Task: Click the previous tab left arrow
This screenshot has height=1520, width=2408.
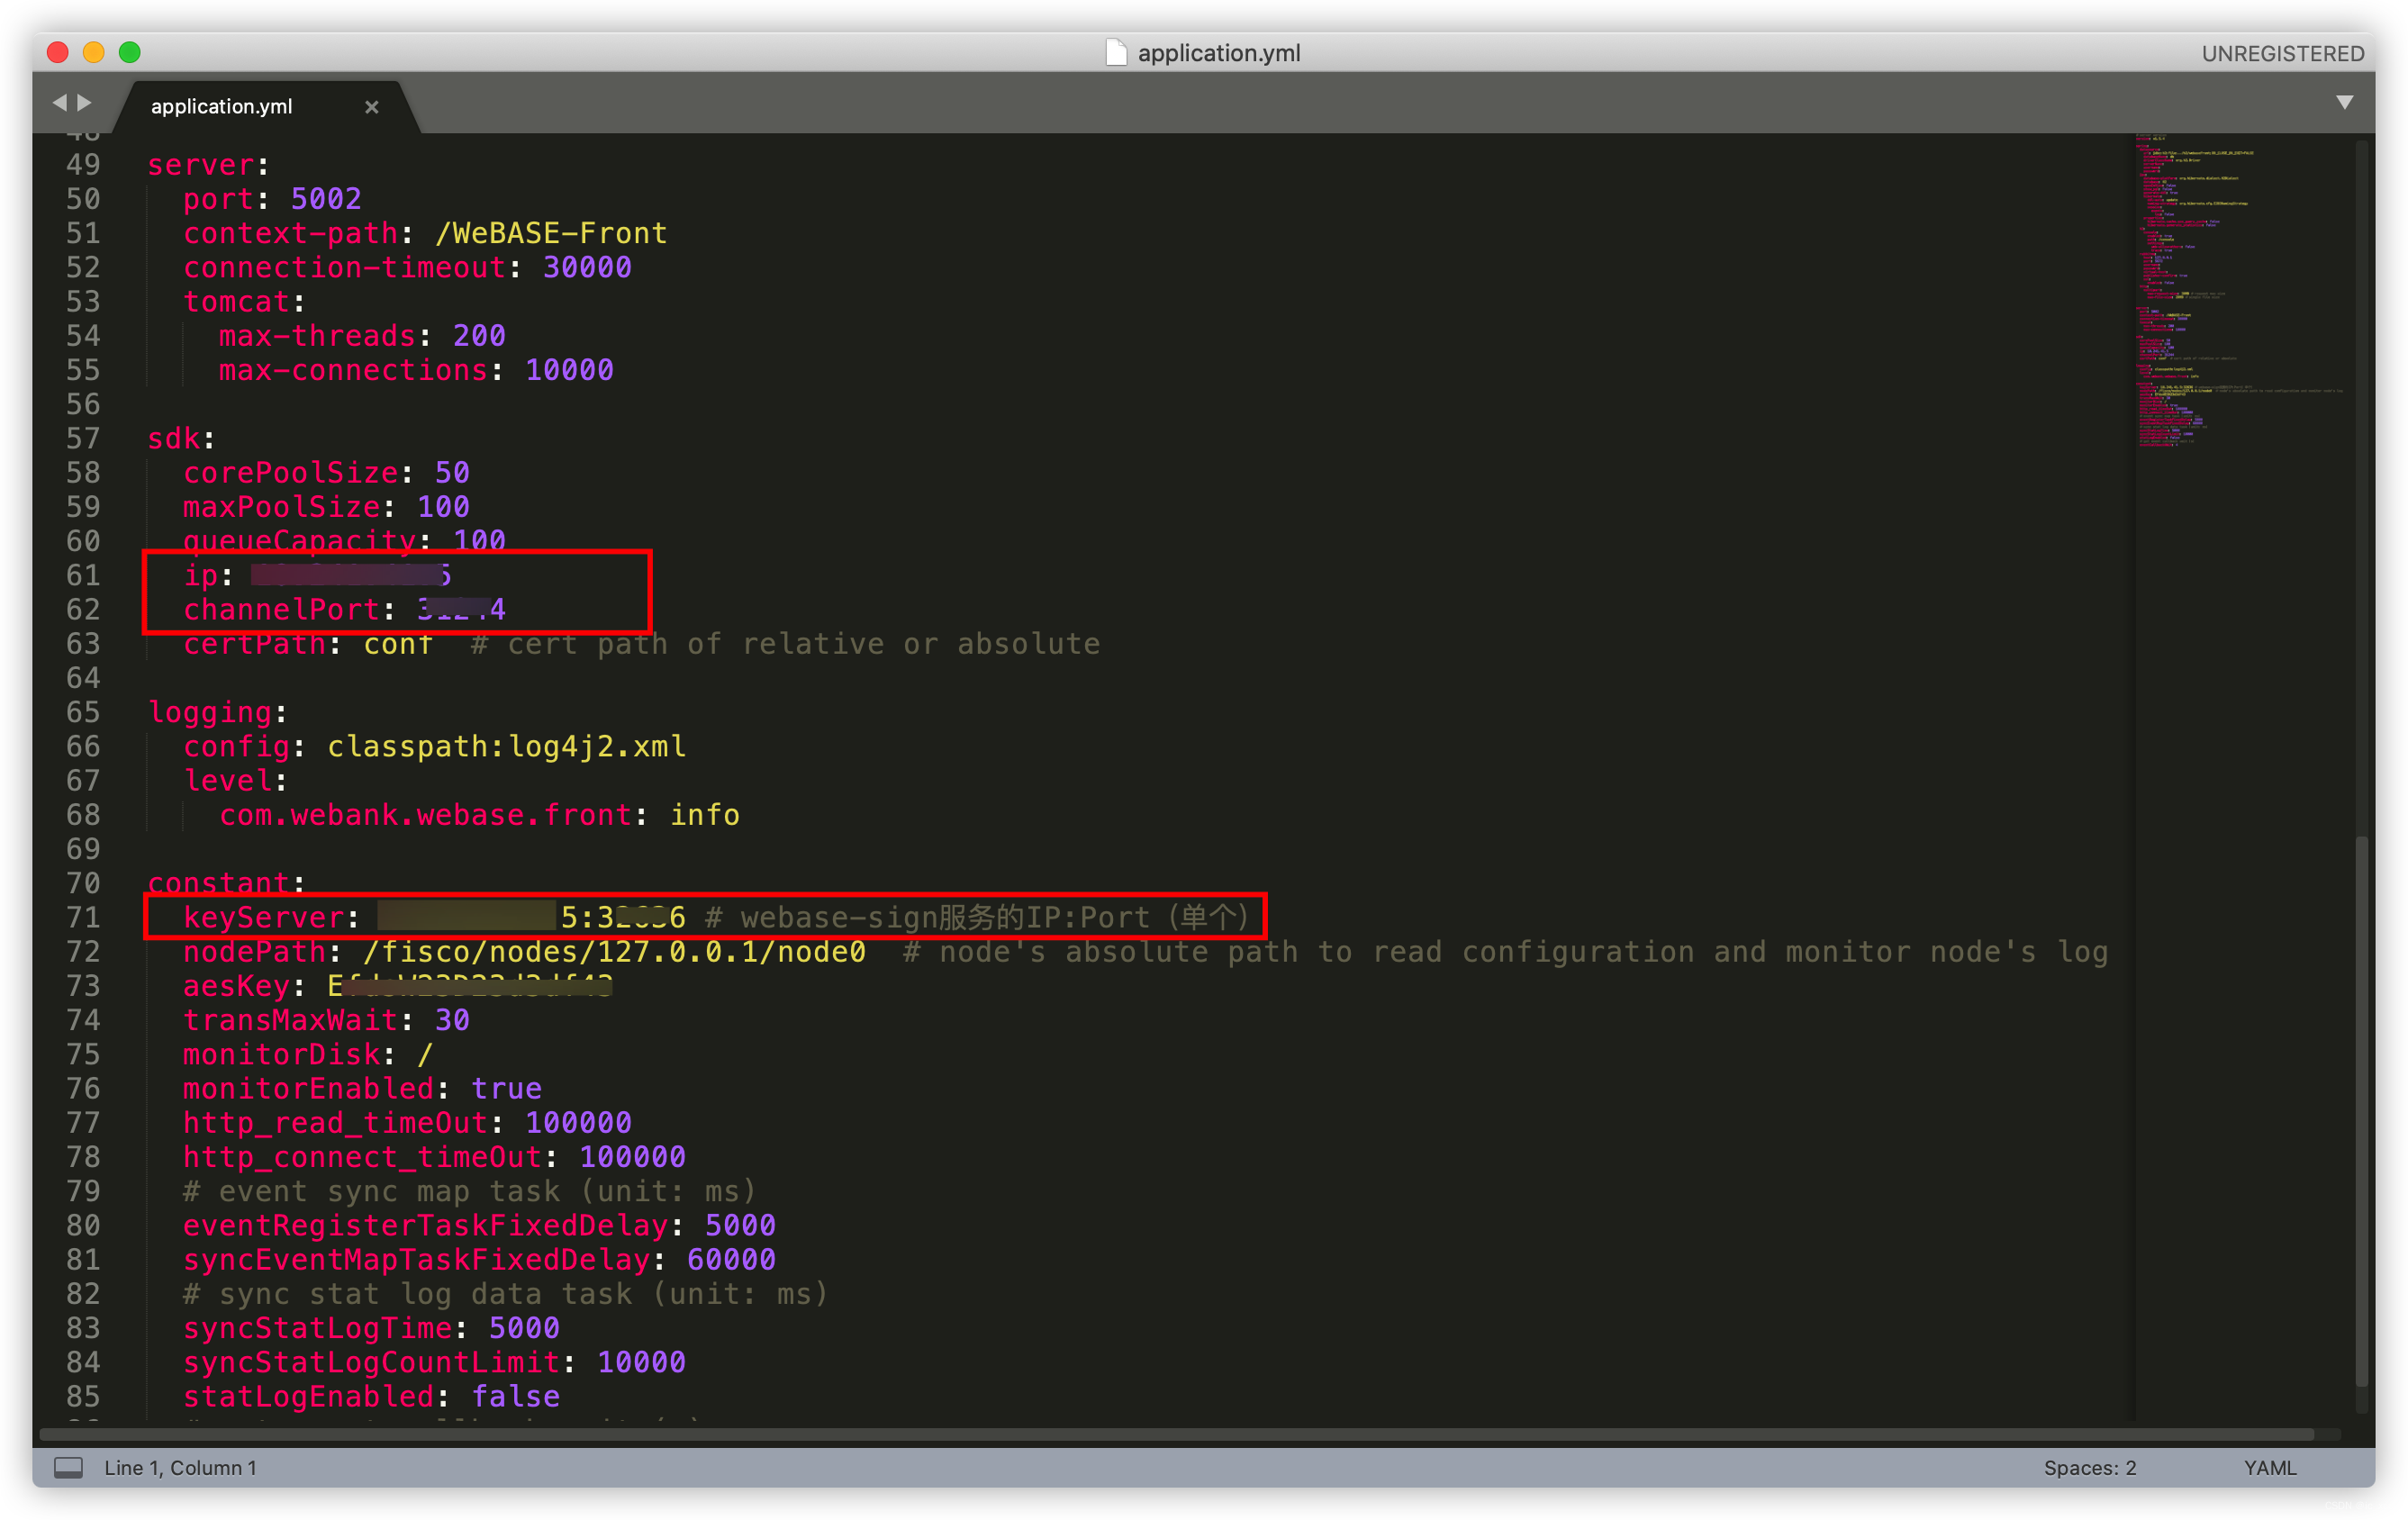Action: [59, 103]
